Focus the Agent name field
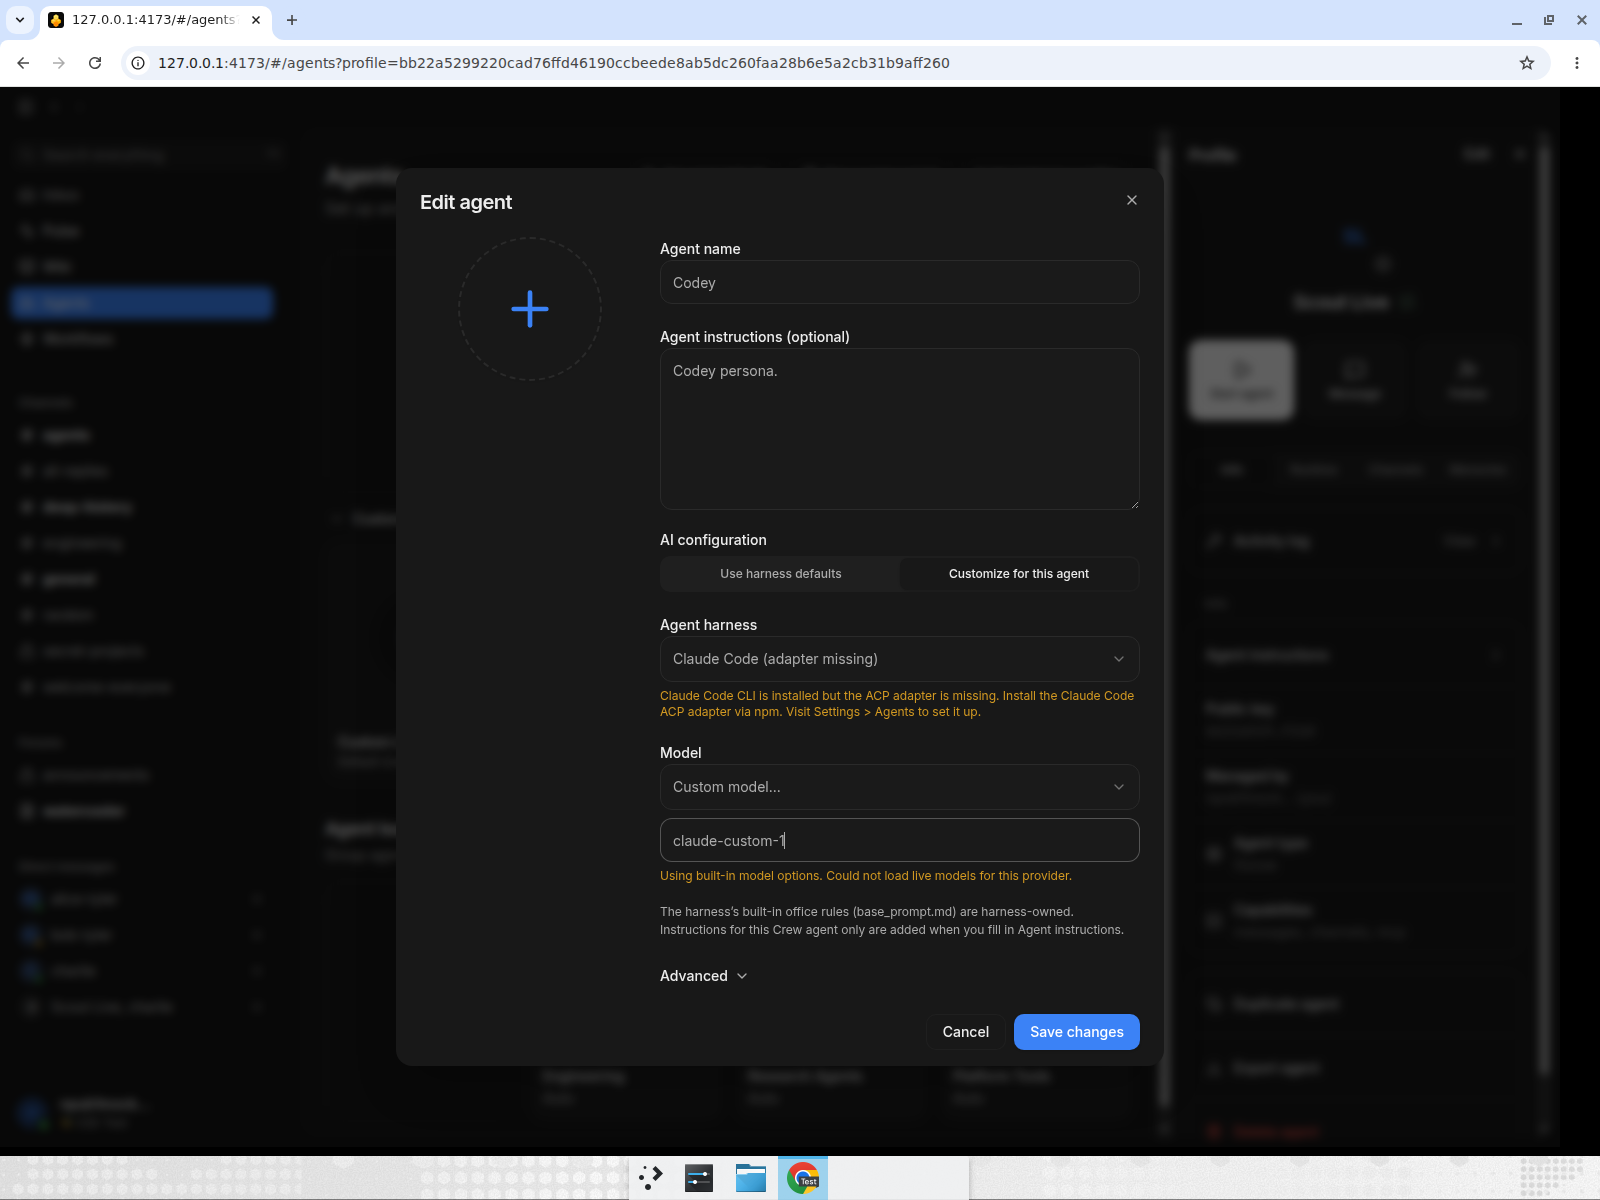Image resolution: width=1600 pixels, height=1200 pixels. coord(900,283)
